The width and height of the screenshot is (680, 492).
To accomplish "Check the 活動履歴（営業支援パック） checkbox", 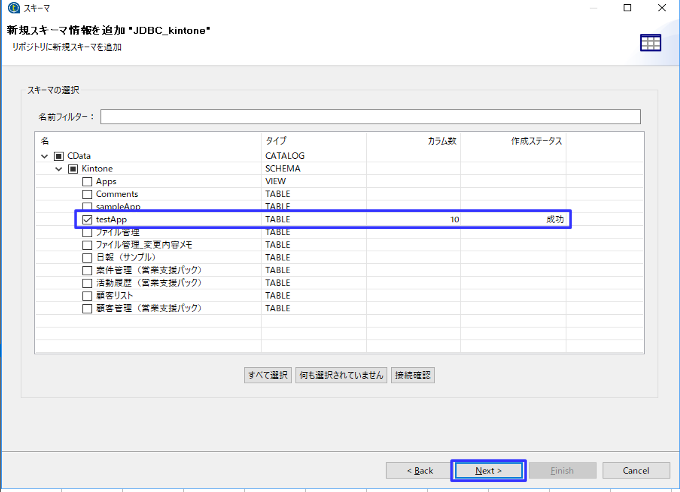I will [x=87, y=283].
